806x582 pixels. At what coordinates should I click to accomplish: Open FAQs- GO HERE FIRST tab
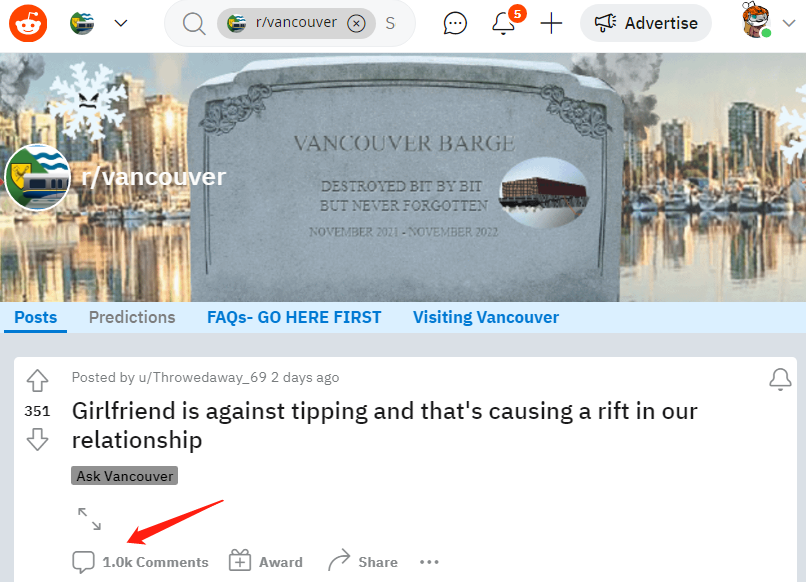[x=294, y=317]
